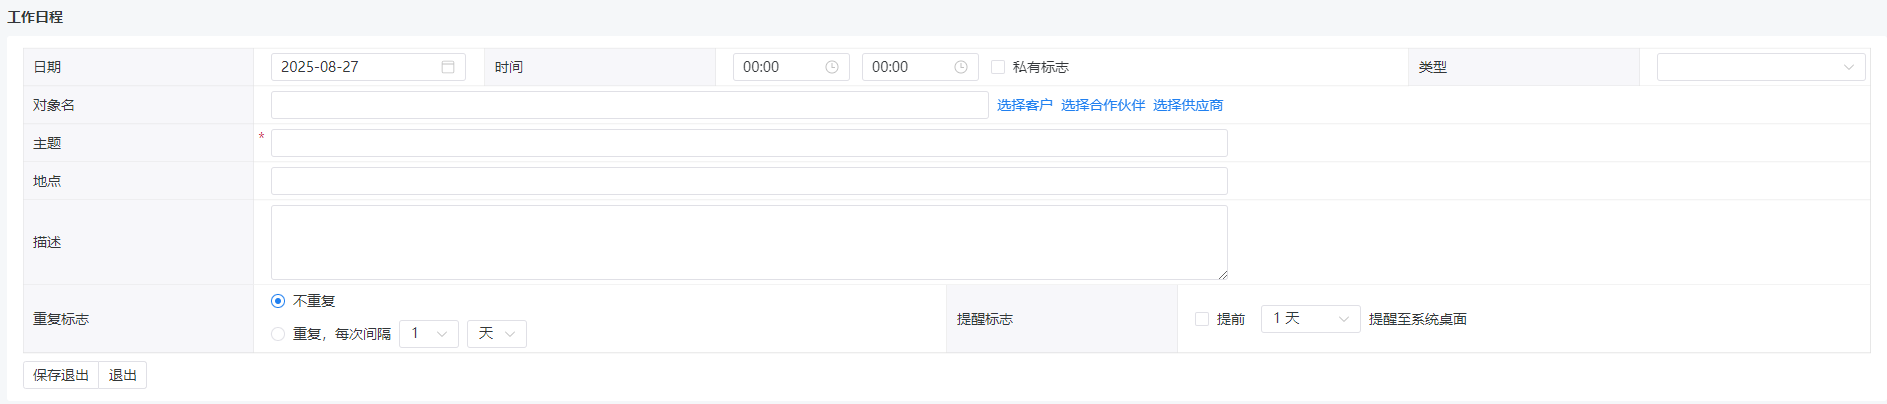This screenshot has height=404, width=1887.
Task: Click inside the 描述 text area
Action: pos(748,242)
